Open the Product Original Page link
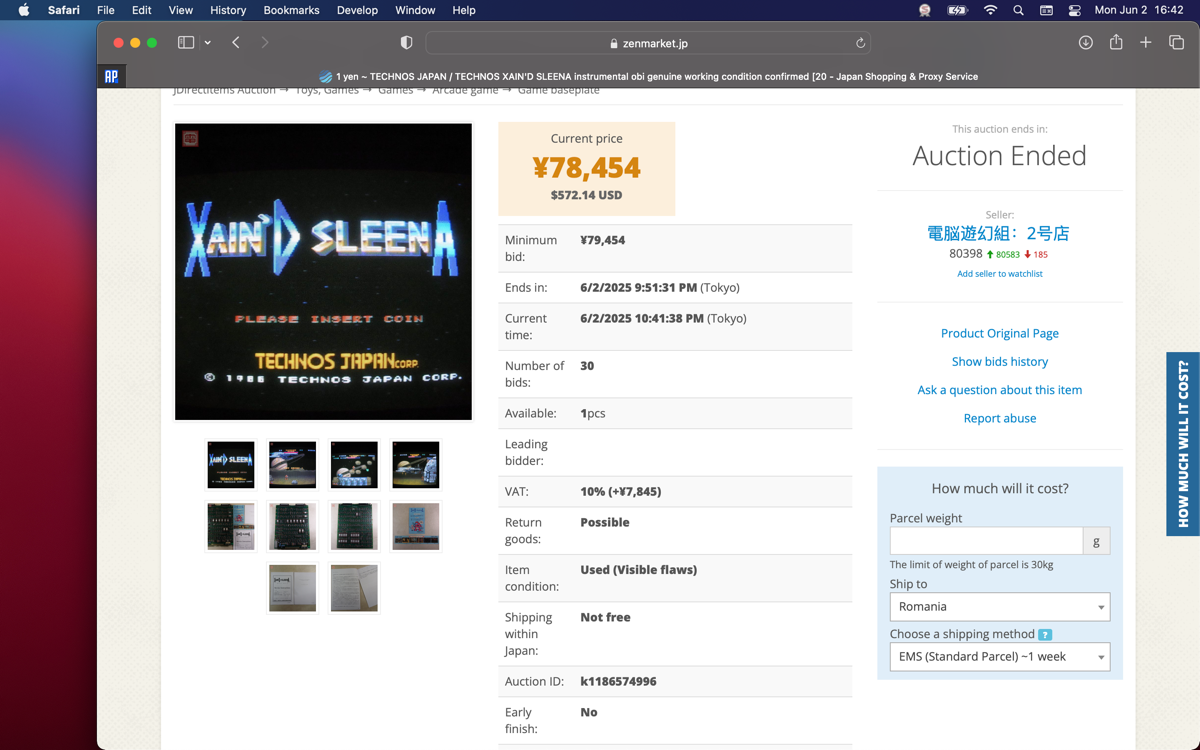The width and height of the screenshot is (1200, 750). (1000, 333)
